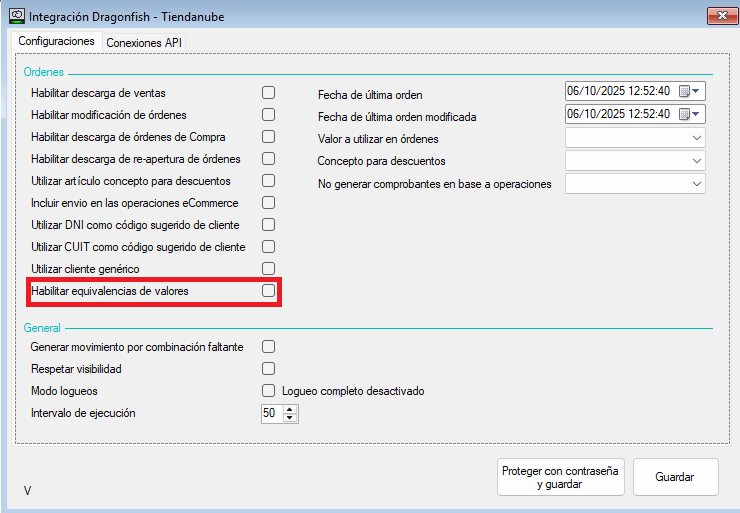Click the Intervalo de ejecución value field
This screenshot has width=740, height=513.
(x=270, y=413)
